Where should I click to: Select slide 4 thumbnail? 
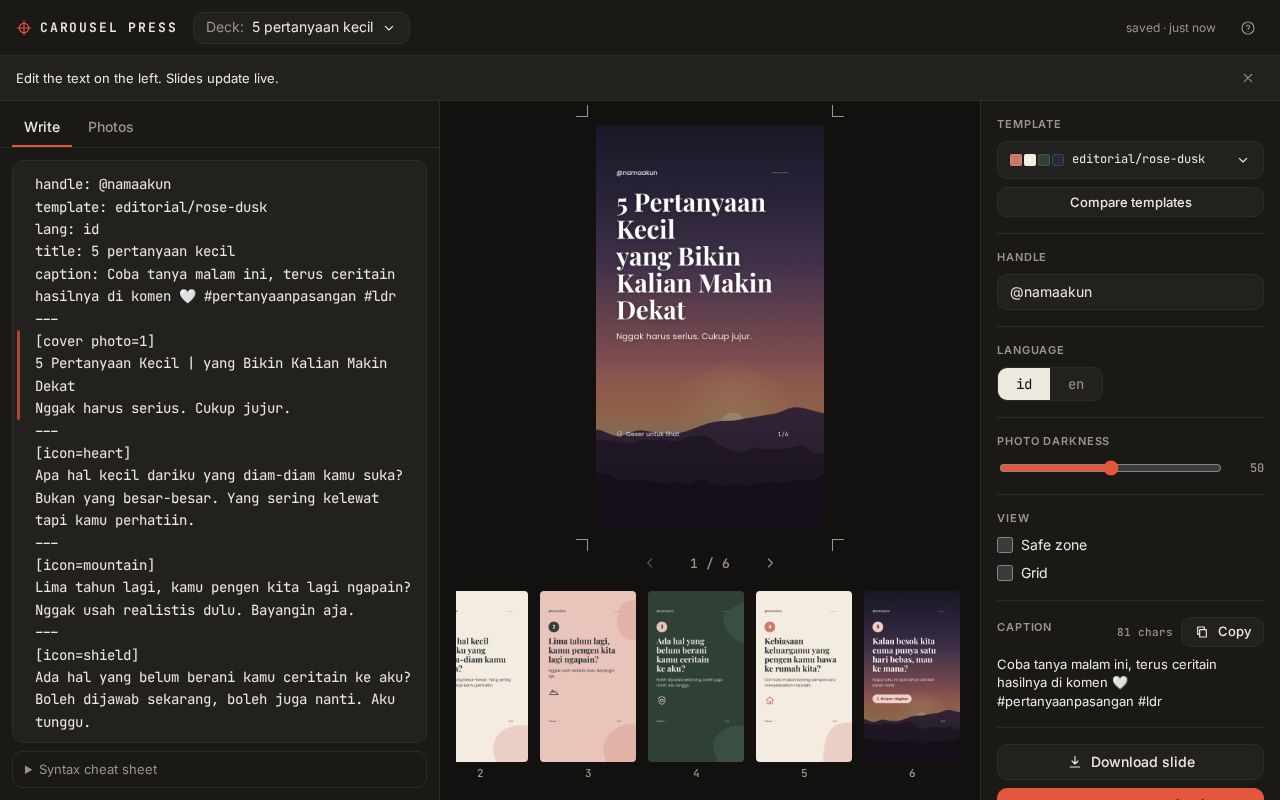[x=696, y=676]
